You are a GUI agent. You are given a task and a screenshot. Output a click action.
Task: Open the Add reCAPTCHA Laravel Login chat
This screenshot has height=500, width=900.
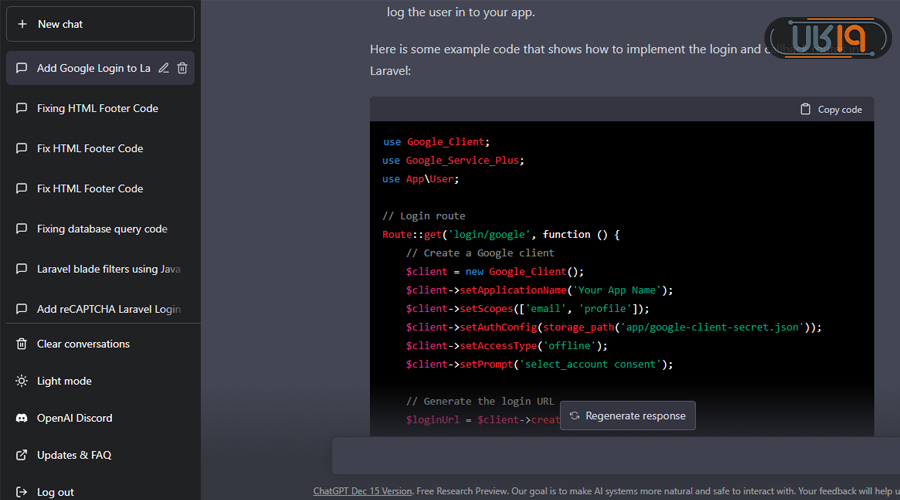pyautogui.click(x=108, y=309)
